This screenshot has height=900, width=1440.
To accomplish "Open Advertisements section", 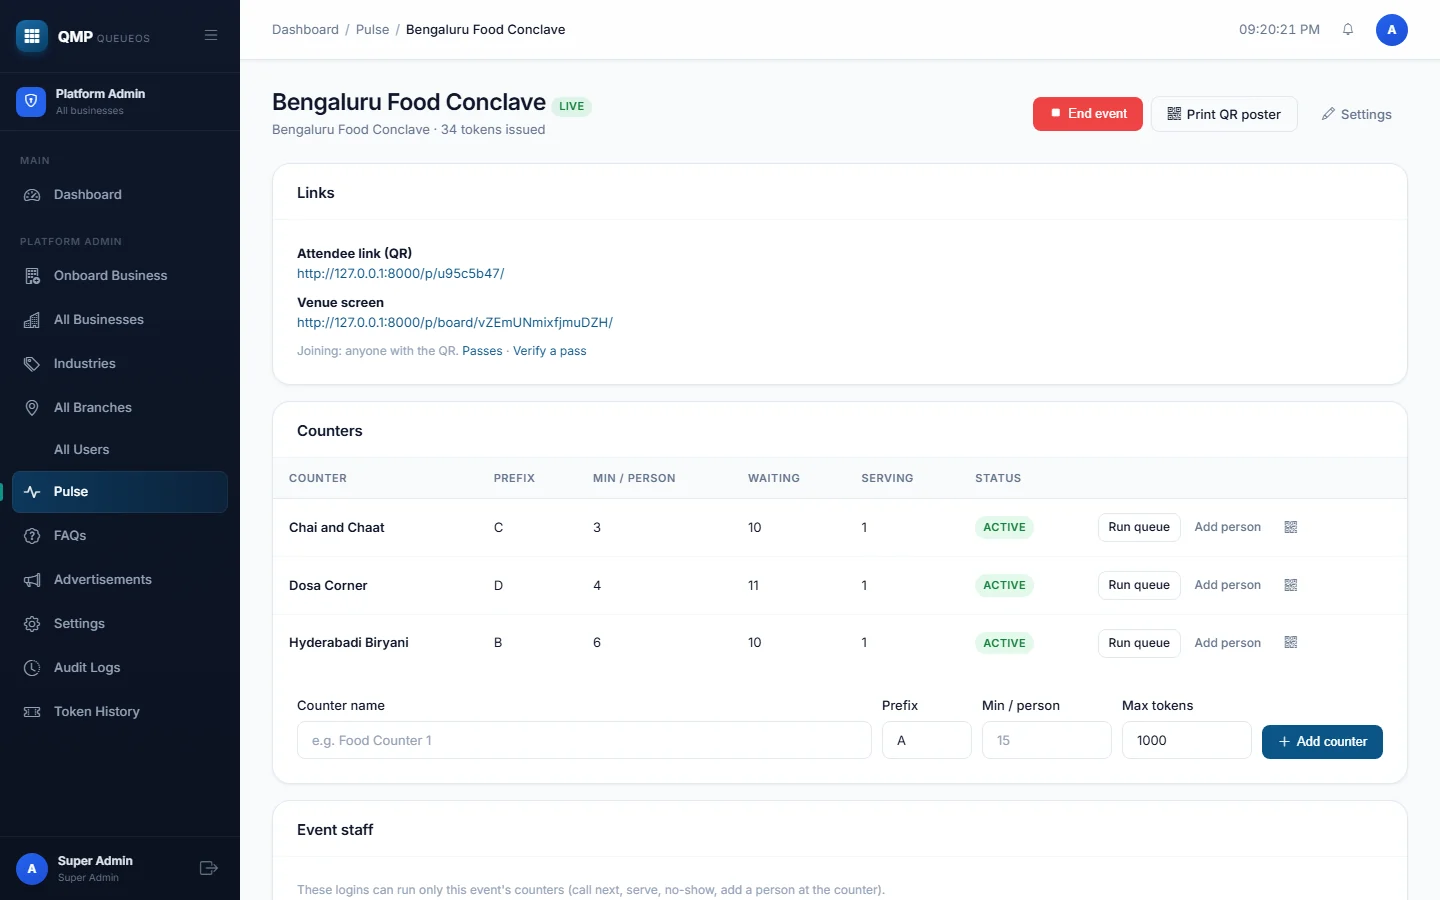I will [x=120, y=580].
